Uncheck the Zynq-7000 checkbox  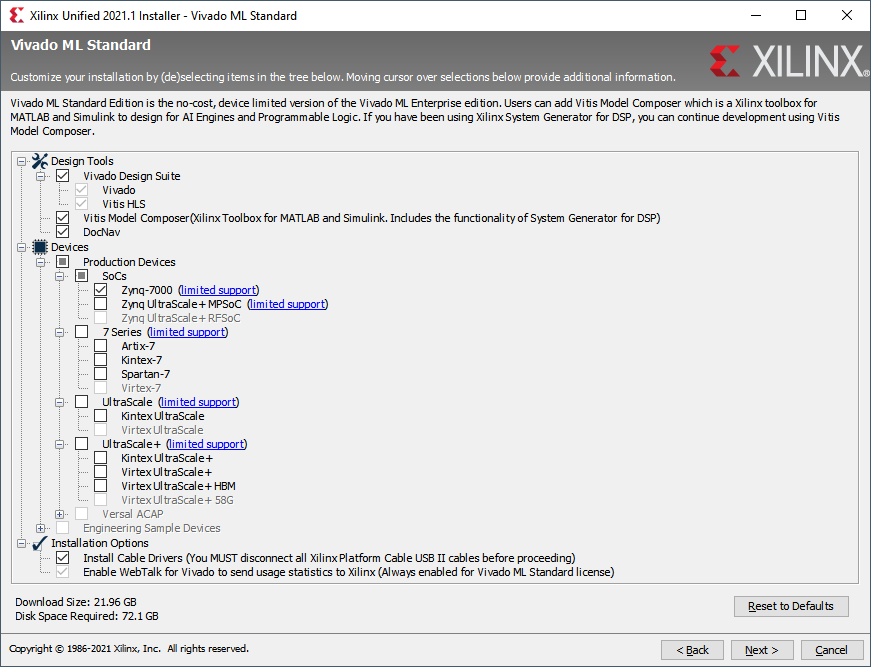click(x=101, y=290)
